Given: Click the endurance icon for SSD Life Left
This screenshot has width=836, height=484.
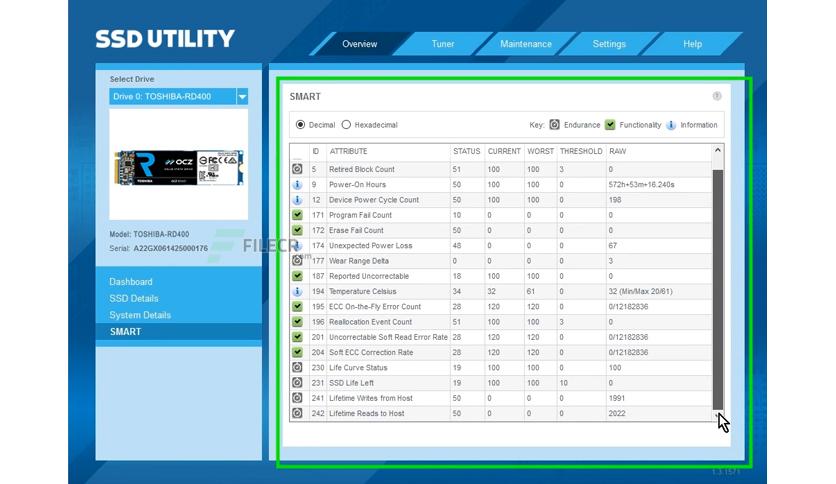Looking at the screenshot, I should point(297,383).
